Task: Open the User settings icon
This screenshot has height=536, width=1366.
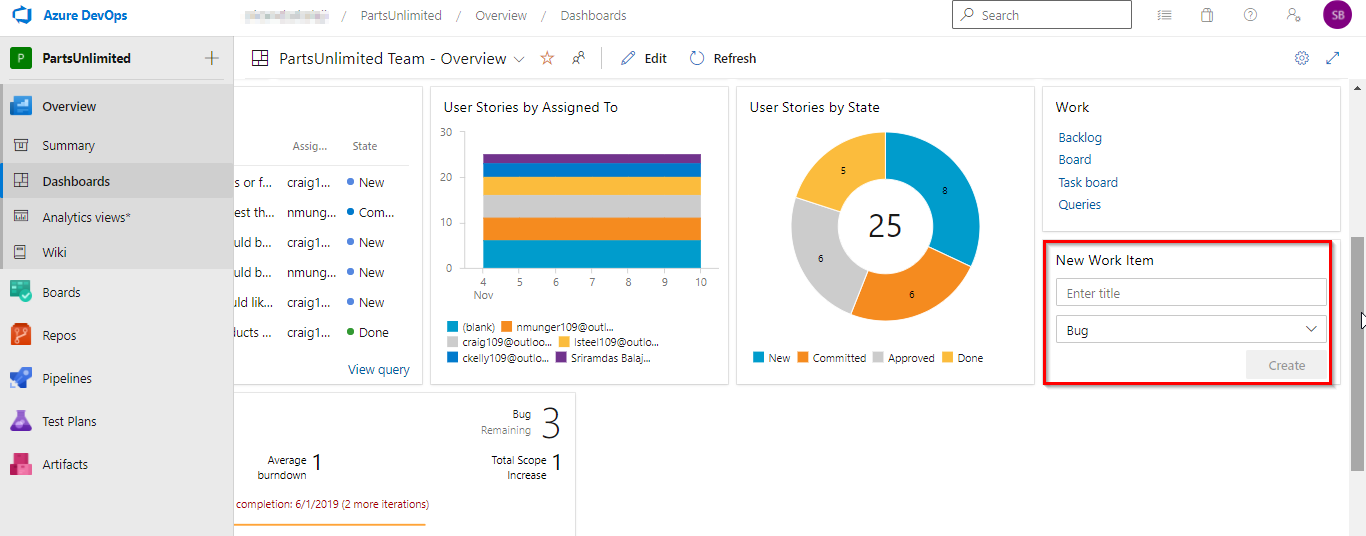Action: 1293,15
